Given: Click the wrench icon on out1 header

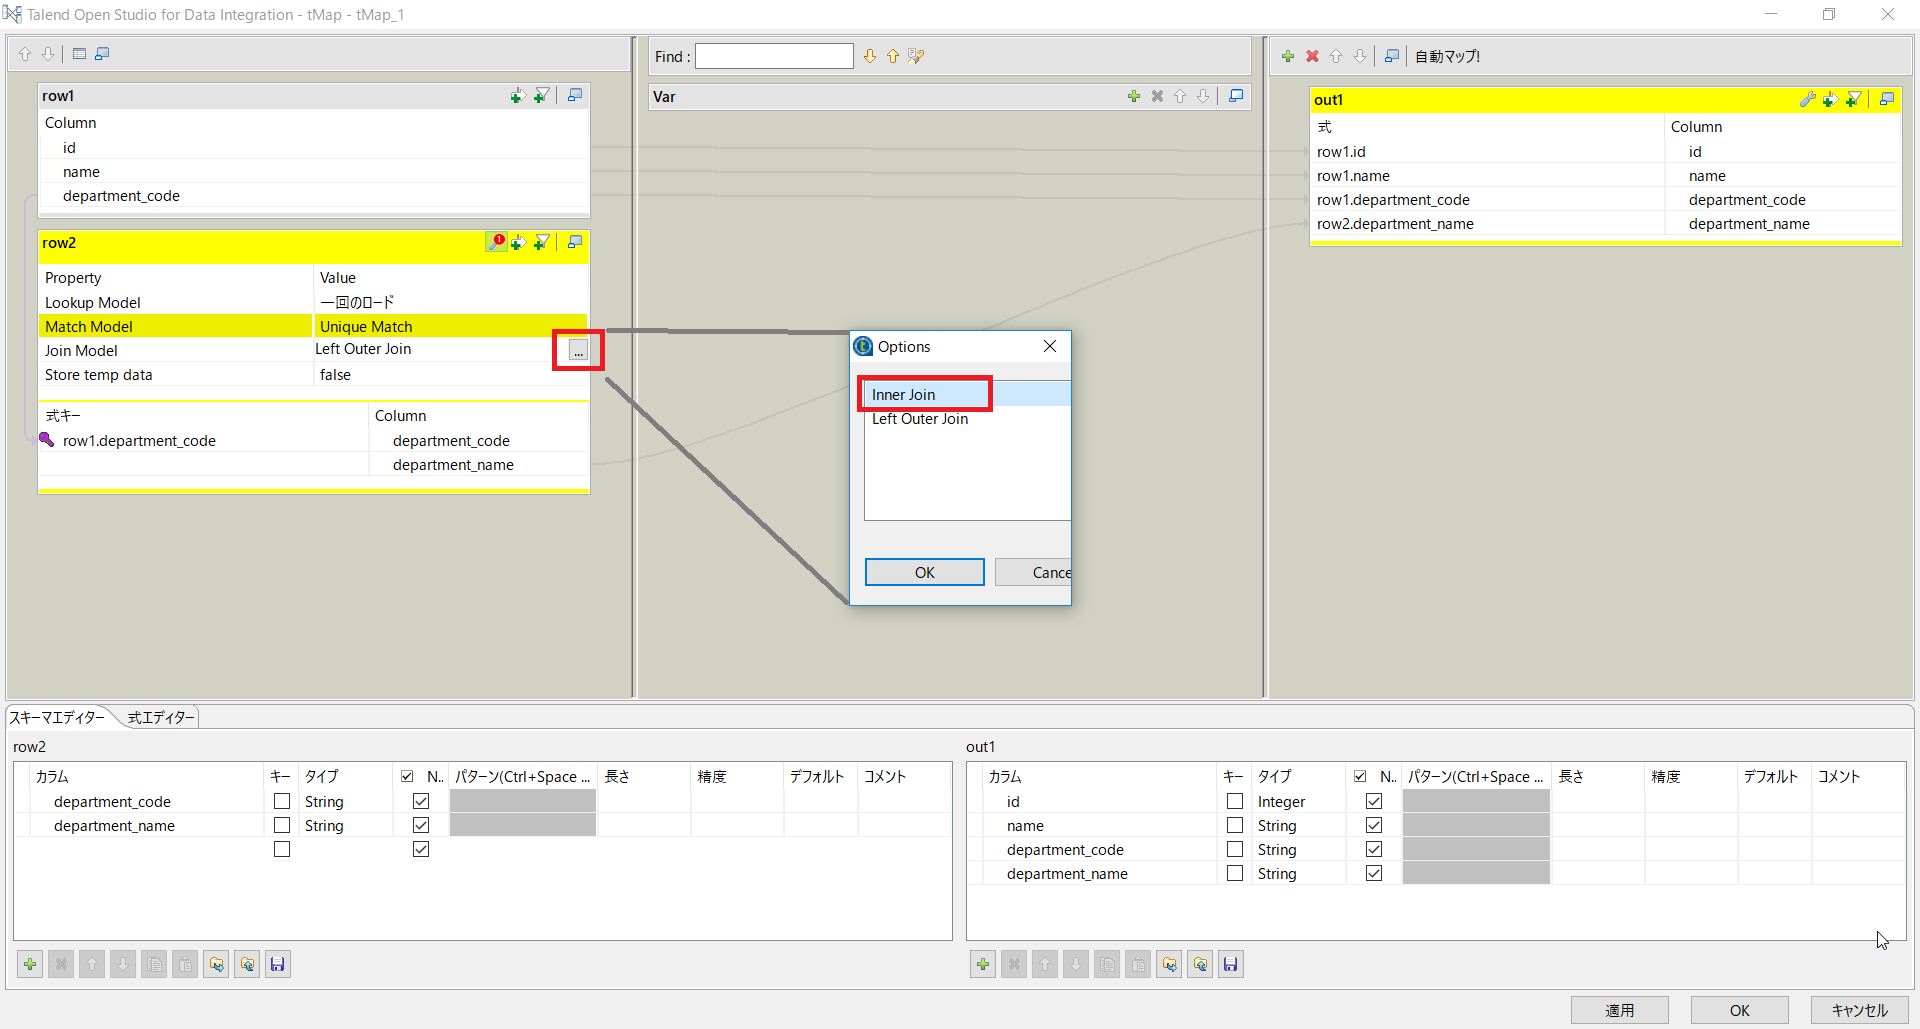Looking at the screenshot, I should coord(1808,100).
